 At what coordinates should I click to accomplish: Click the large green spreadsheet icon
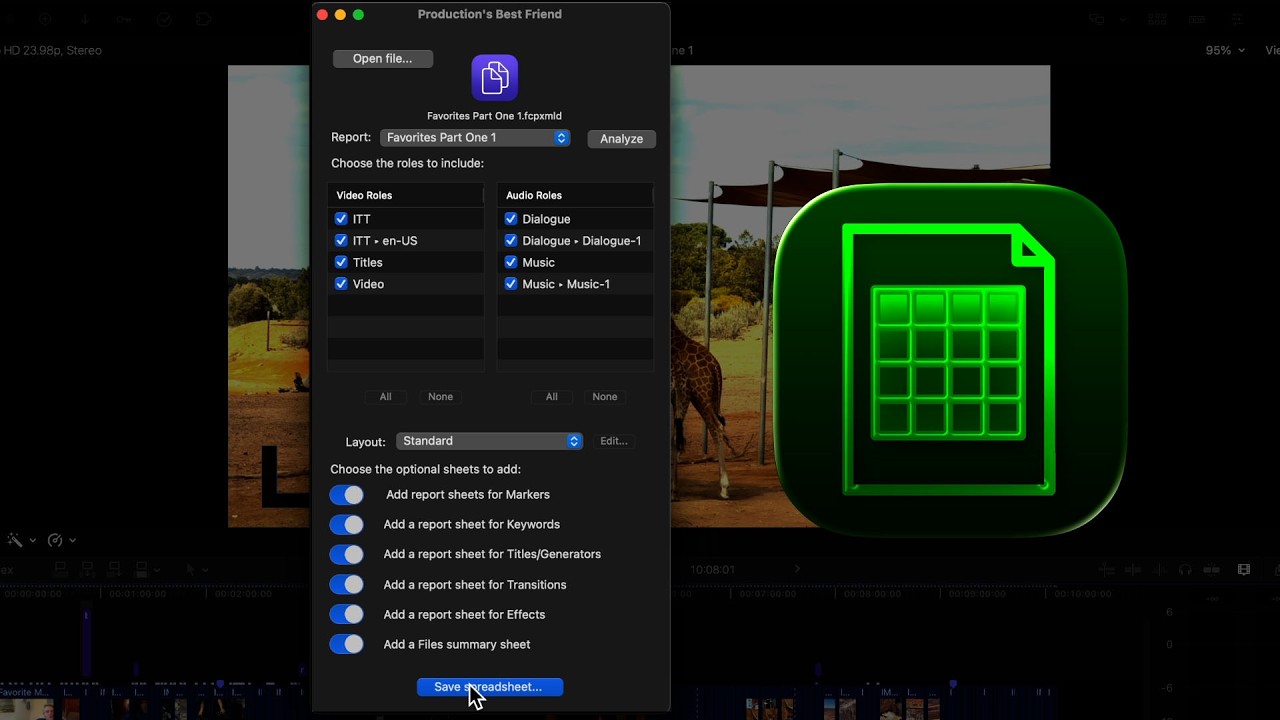tap(949, 360)
